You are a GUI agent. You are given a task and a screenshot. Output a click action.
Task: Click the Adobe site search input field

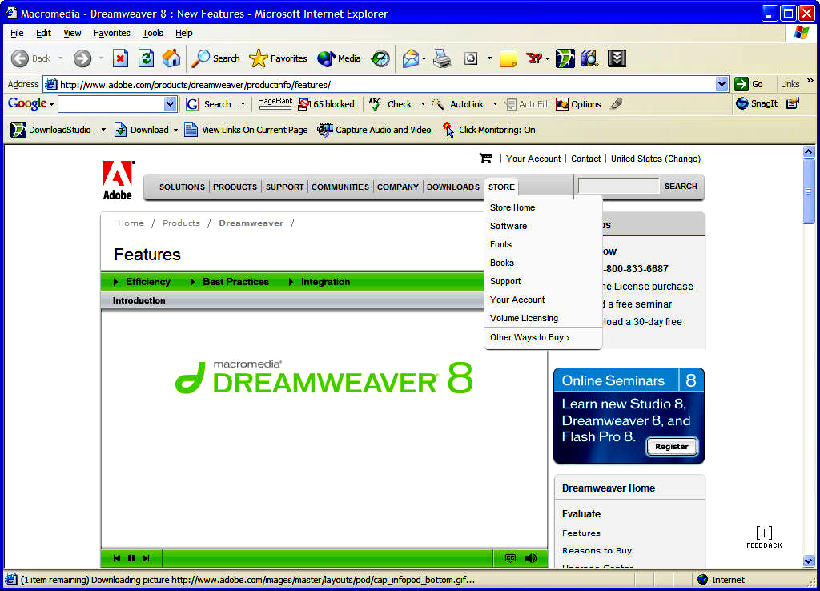619,186
